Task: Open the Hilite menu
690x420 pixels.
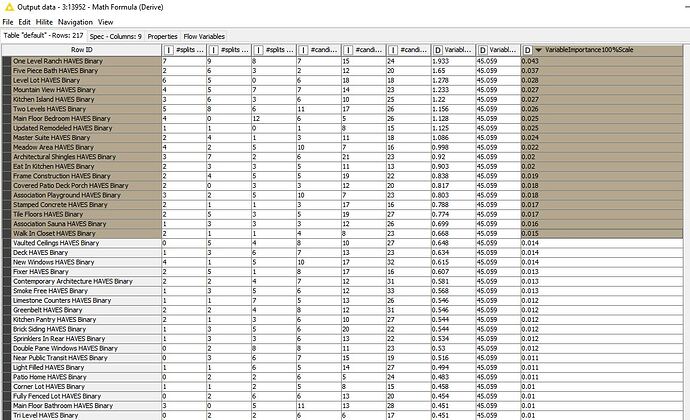Action: point(44,22)
